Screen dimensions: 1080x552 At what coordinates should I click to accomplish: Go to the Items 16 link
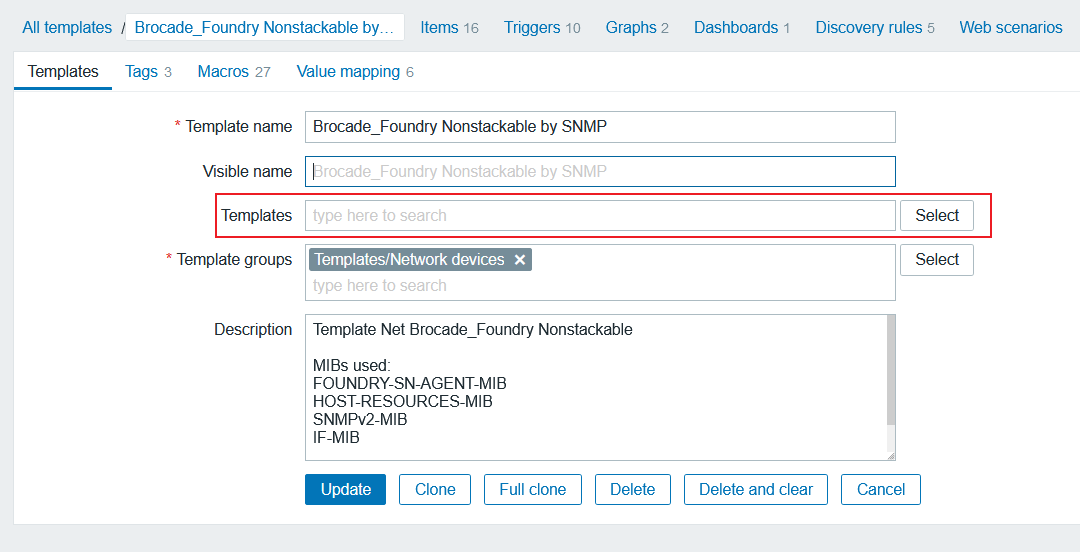pyautogui.click(x=449, y=28)
